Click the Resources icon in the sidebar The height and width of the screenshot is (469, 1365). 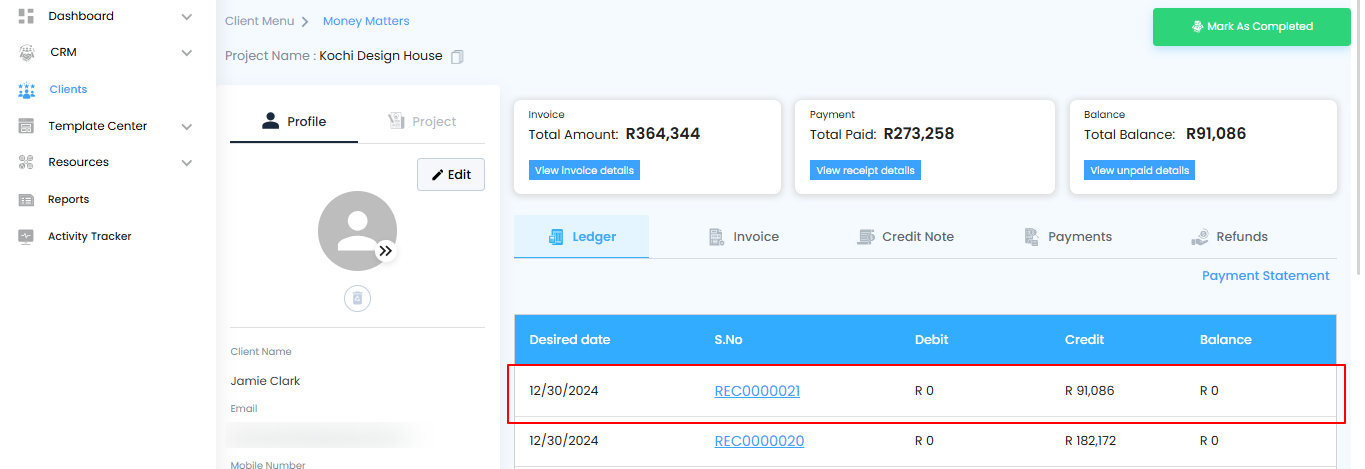(27, 162)
